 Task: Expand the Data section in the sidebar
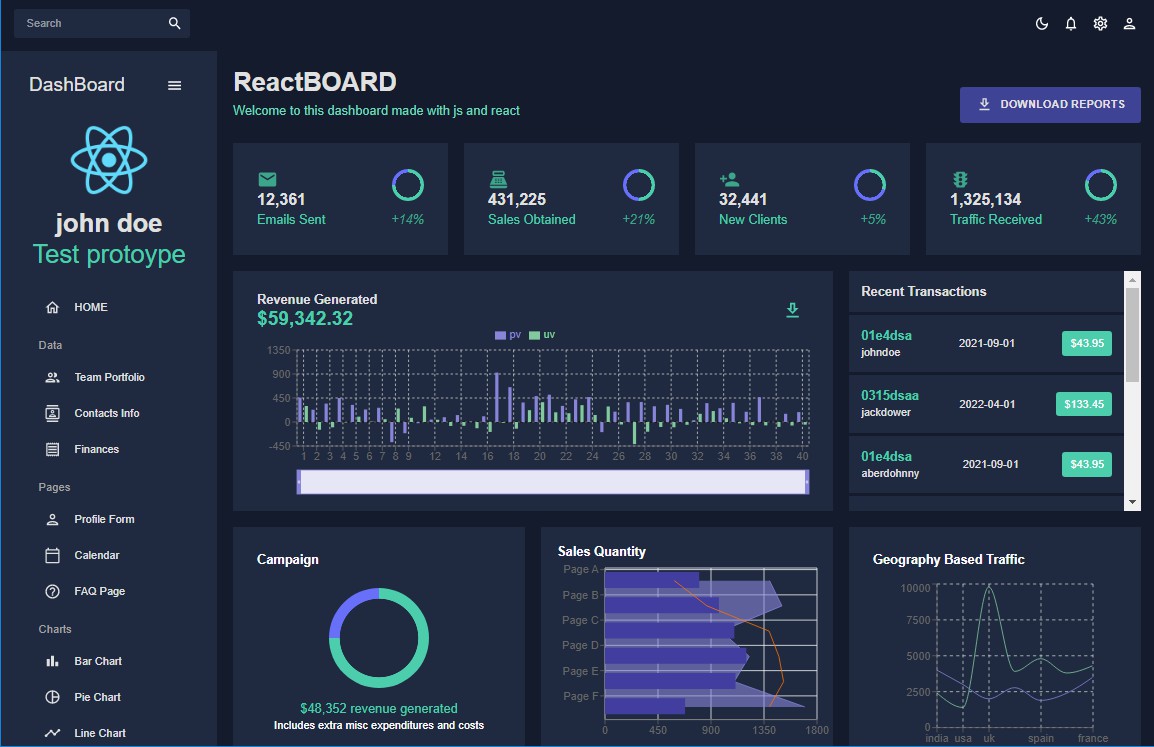[49, 345]
